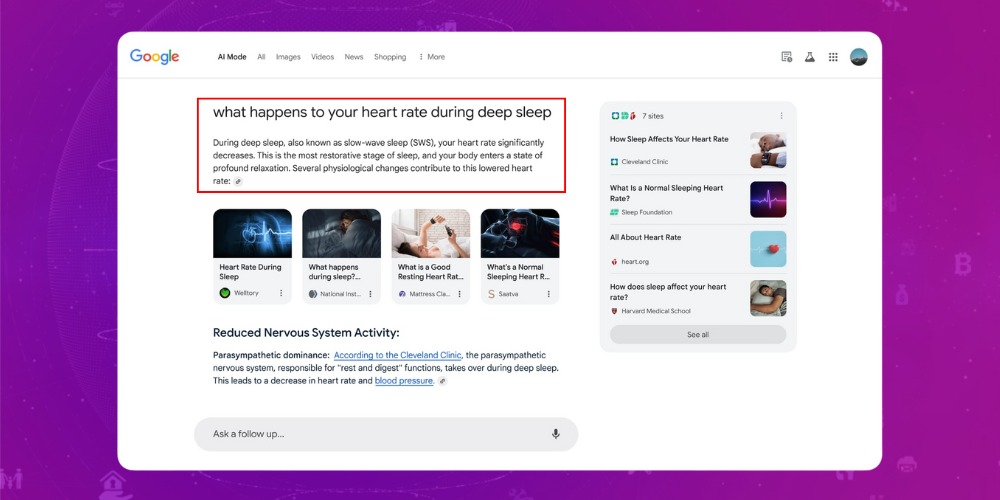Open options menu for Mattress Cla card

[459, 293]
